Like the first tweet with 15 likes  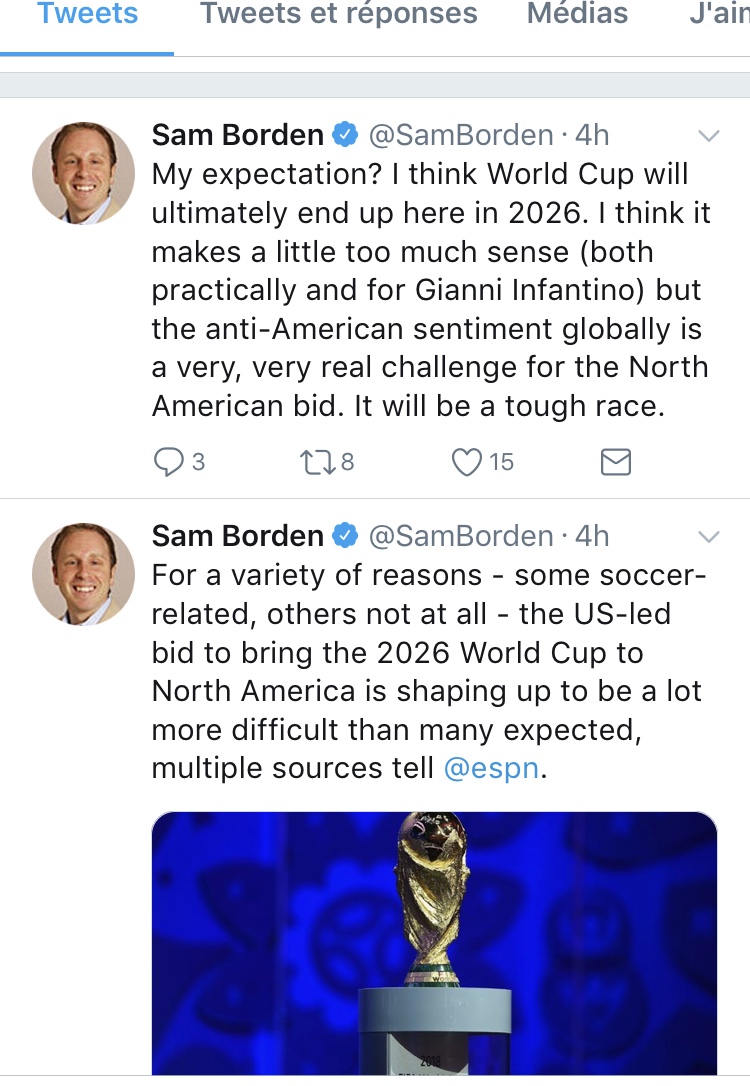click(x=468, y=461)
